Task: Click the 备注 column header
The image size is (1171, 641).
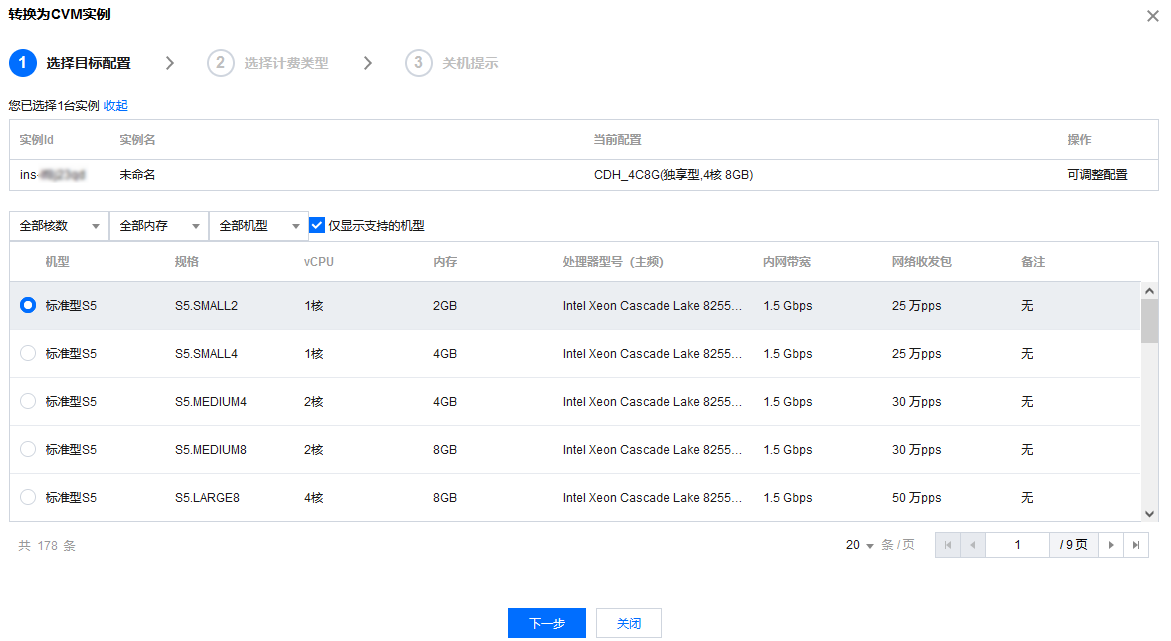Action: pos(1033,261)
